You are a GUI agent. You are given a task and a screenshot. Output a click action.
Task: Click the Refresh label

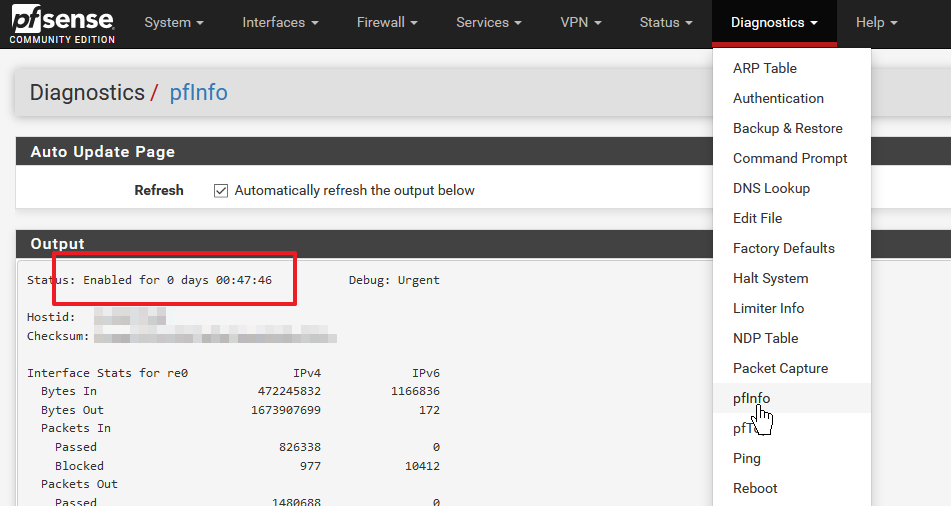159,191
